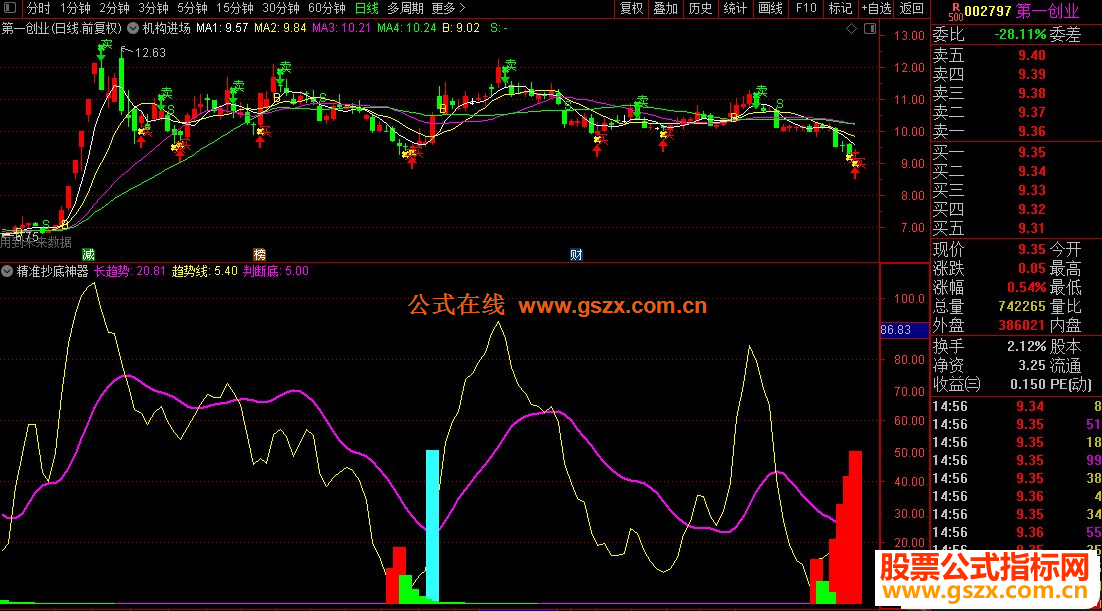
Task: Open the 统计 statistics button
Action: 735,8
